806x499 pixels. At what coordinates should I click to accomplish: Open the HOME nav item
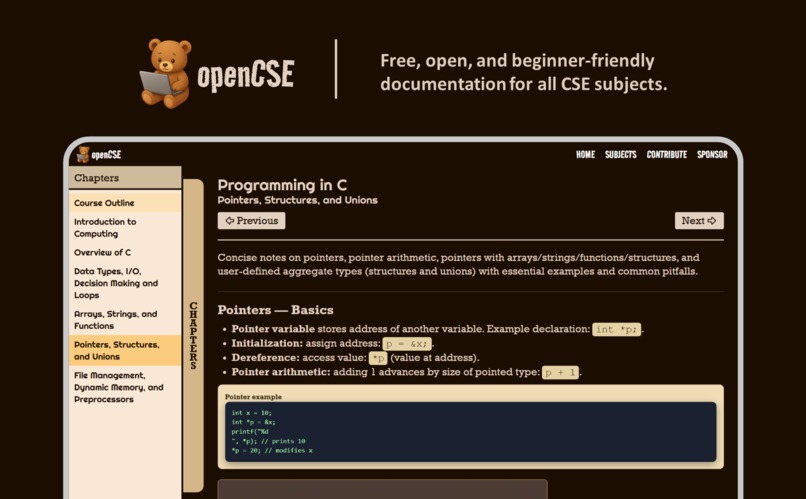coord(585,154)
